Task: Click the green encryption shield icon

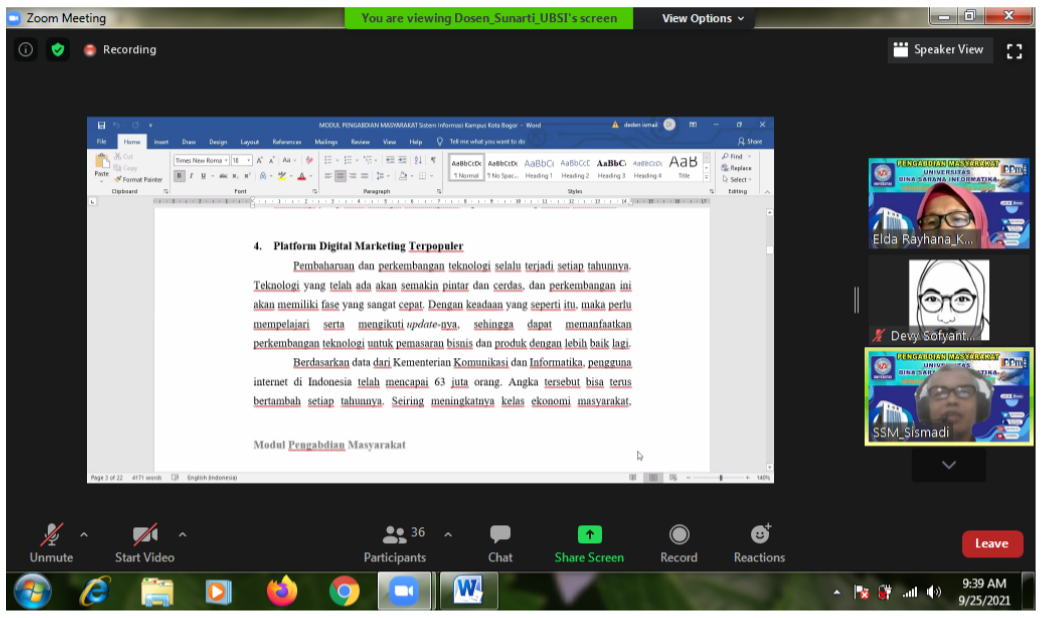Action: click(58, 50)
